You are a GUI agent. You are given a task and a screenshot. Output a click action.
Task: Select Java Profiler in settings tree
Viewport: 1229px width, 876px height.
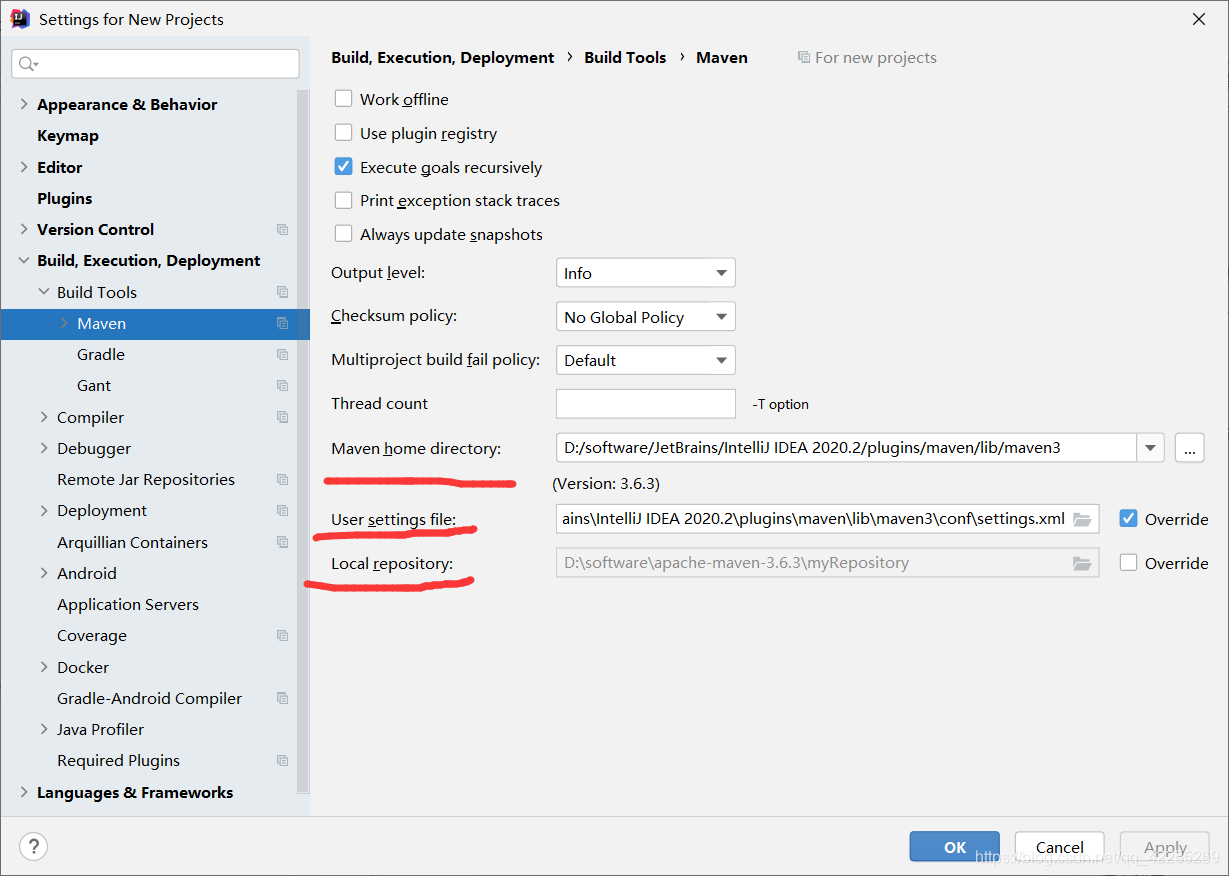coord(100,730)
